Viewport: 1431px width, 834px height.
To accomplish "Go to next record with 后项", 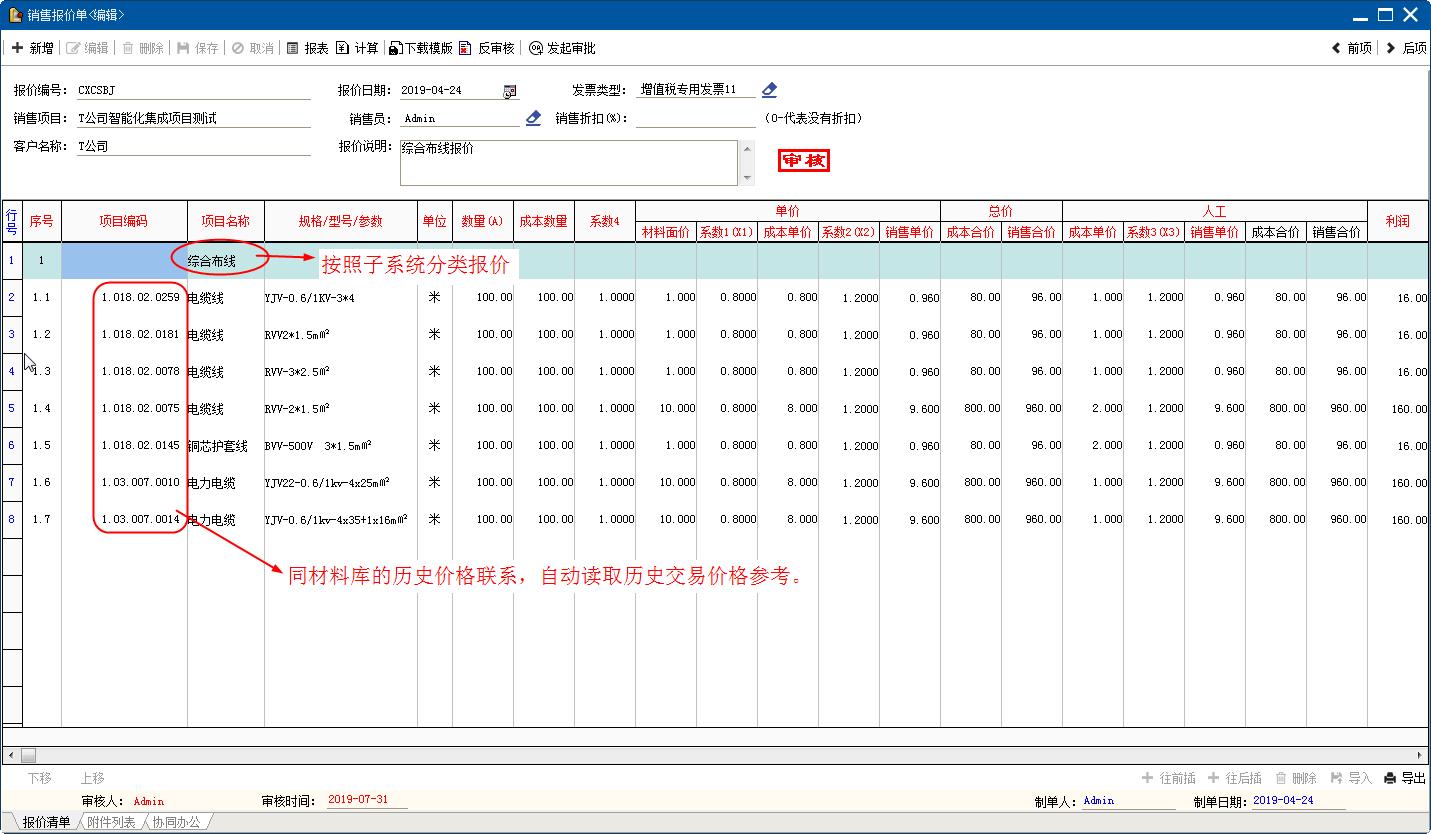I will point(1391,48).
